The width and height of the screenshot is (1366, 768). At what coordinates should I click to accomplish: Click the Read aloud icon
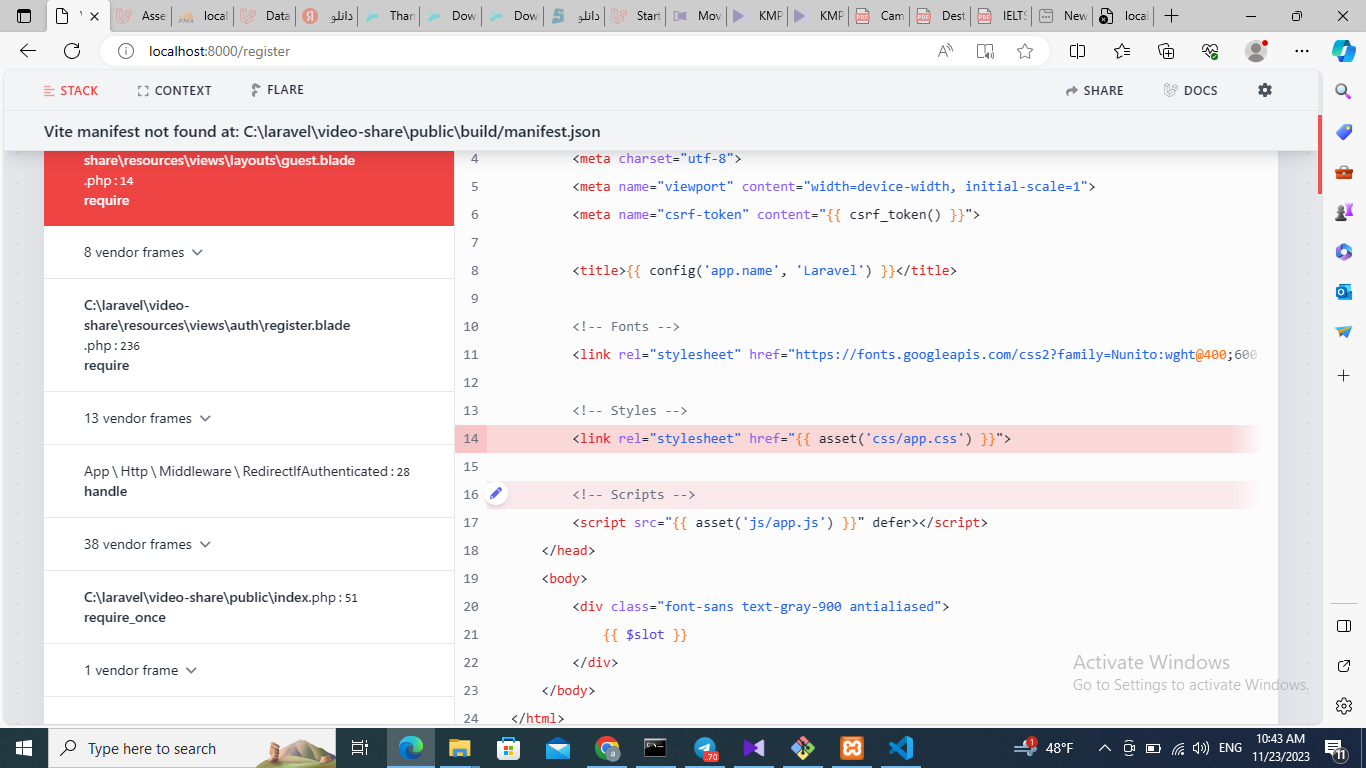point(945,51)
